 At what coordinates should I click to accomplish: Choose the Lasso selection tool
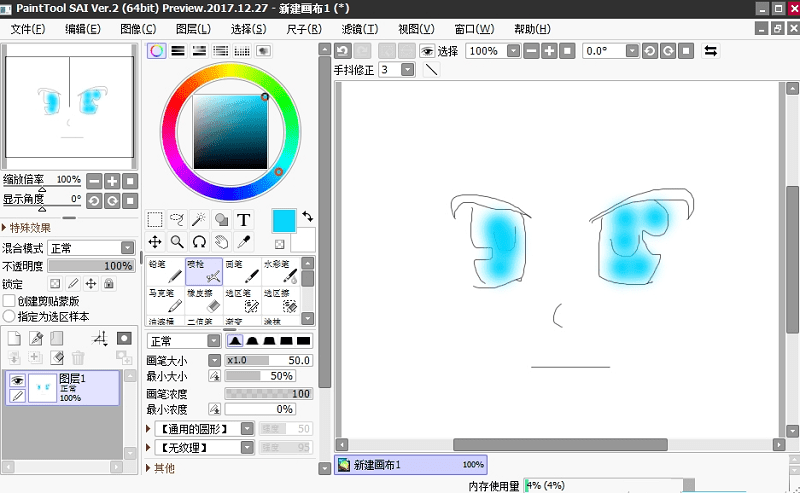tap(177, 220)
